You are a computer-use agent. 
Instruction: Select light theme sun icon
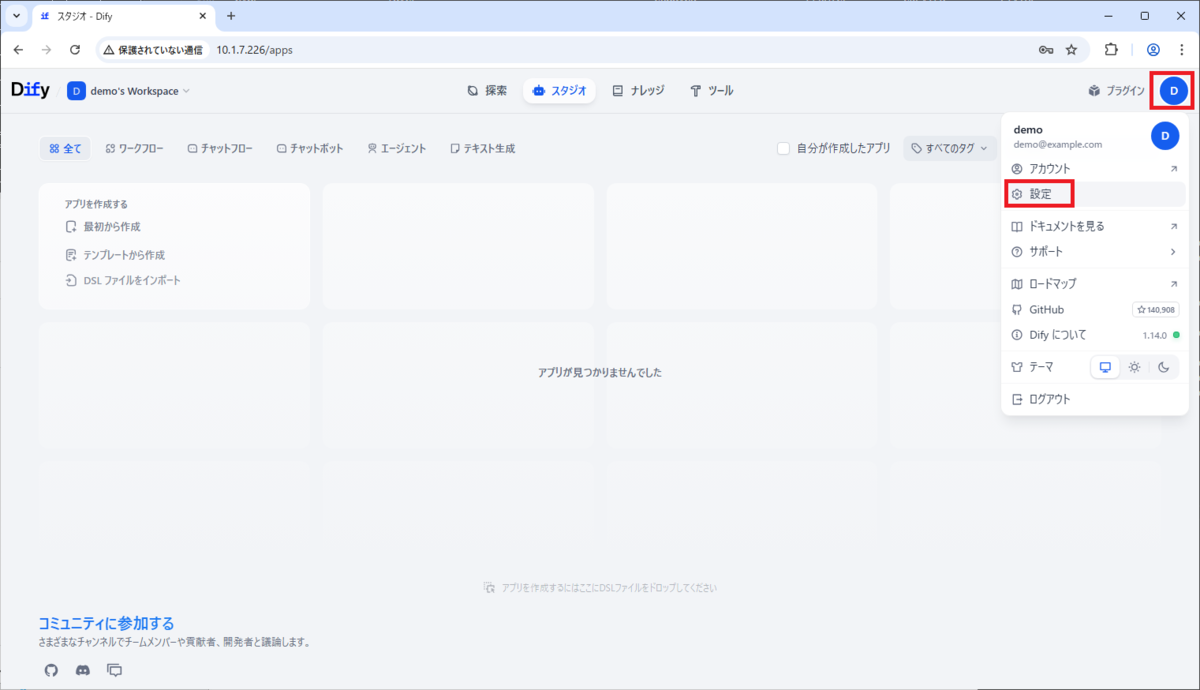1134,367
